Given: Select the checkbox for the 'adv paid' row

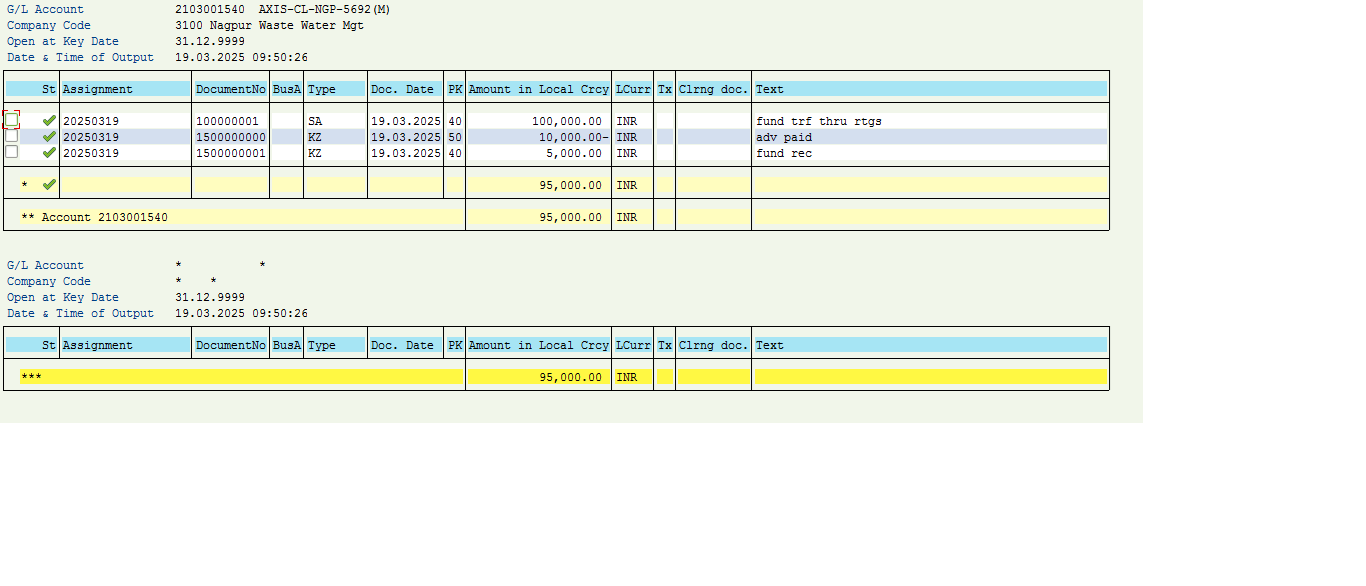Looking at the screenshot, I should (x=12, y=136).
